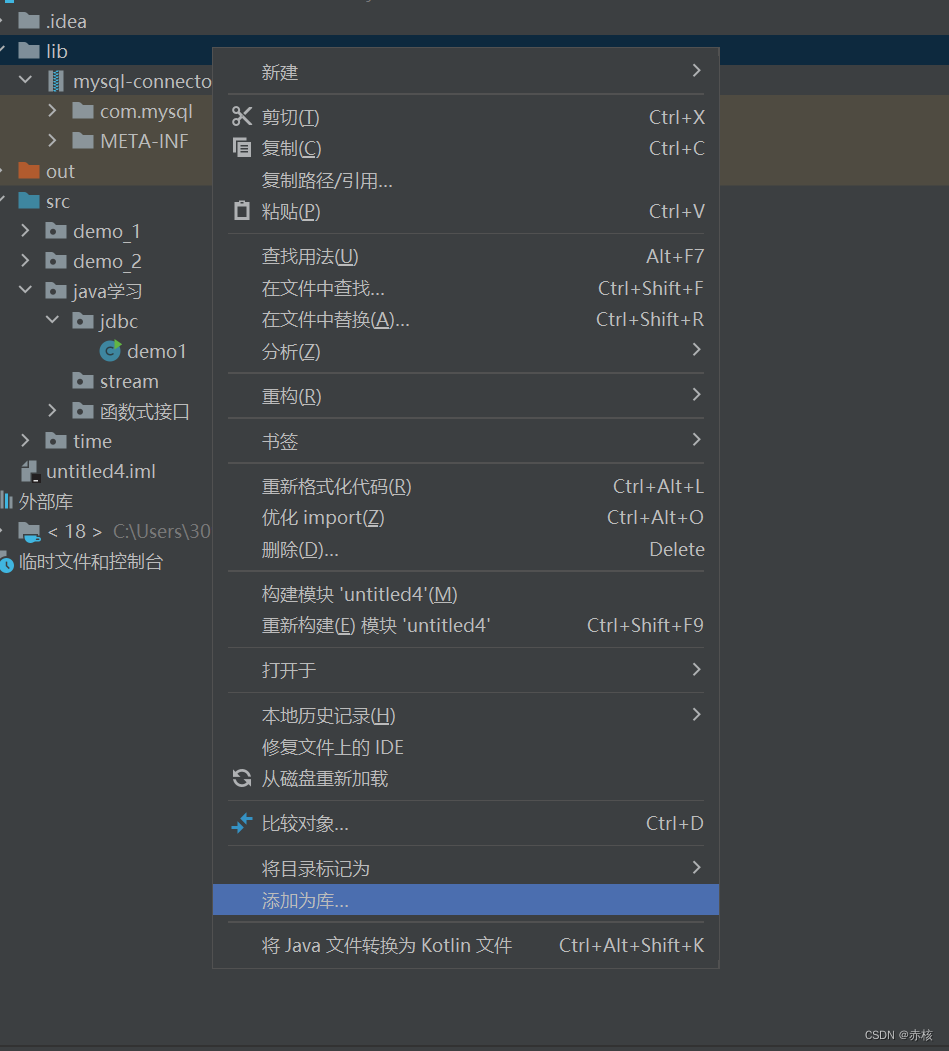Open the 将目录标记为 submenu
Screen dimensions: 949x1051
466,868
